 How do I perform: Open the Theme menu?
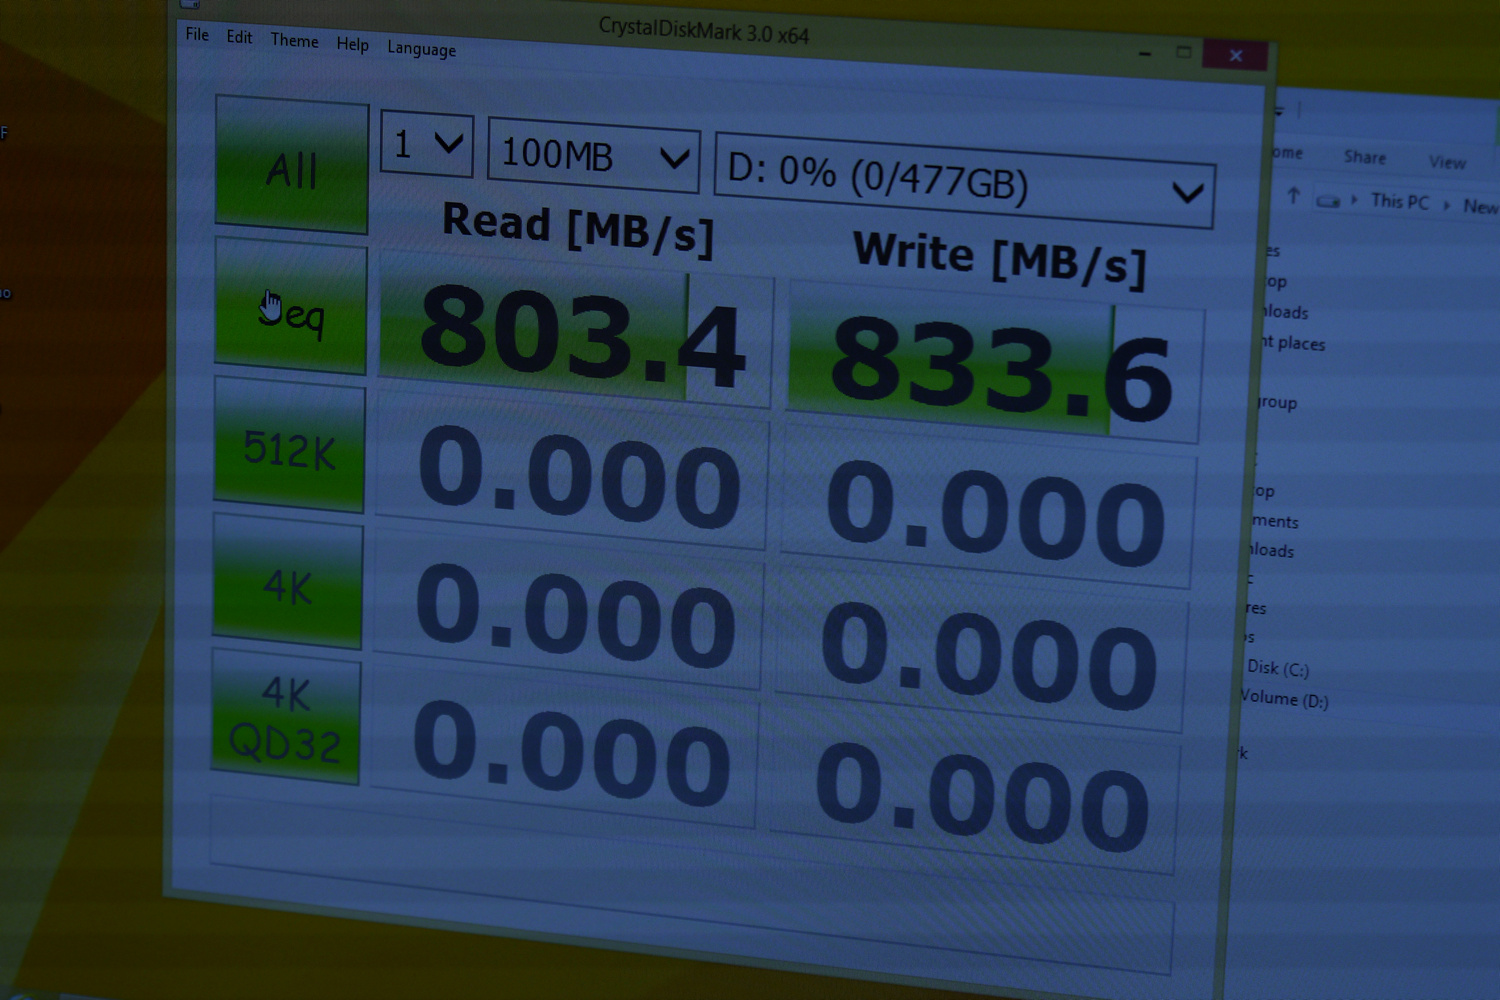(294, 41)
